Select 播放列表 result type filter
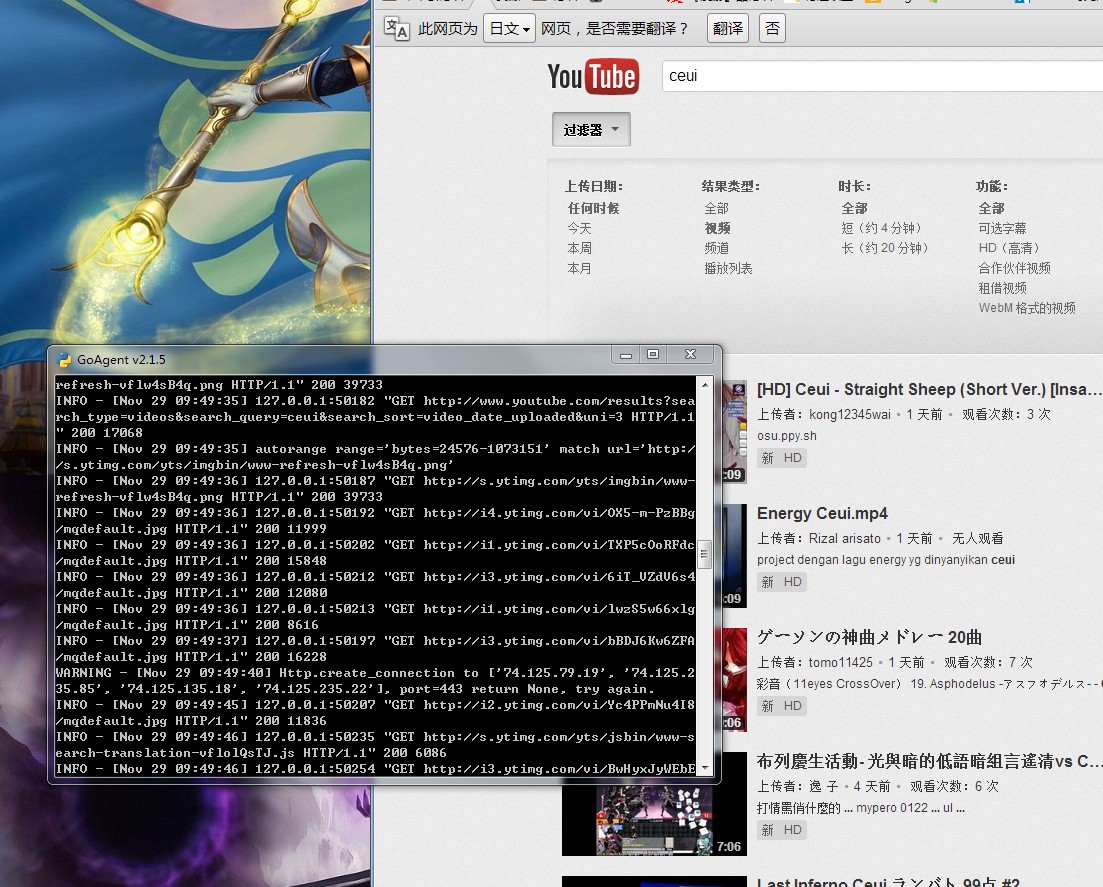The height and width of the screenshot is (887, 1103). click(728, 268)
